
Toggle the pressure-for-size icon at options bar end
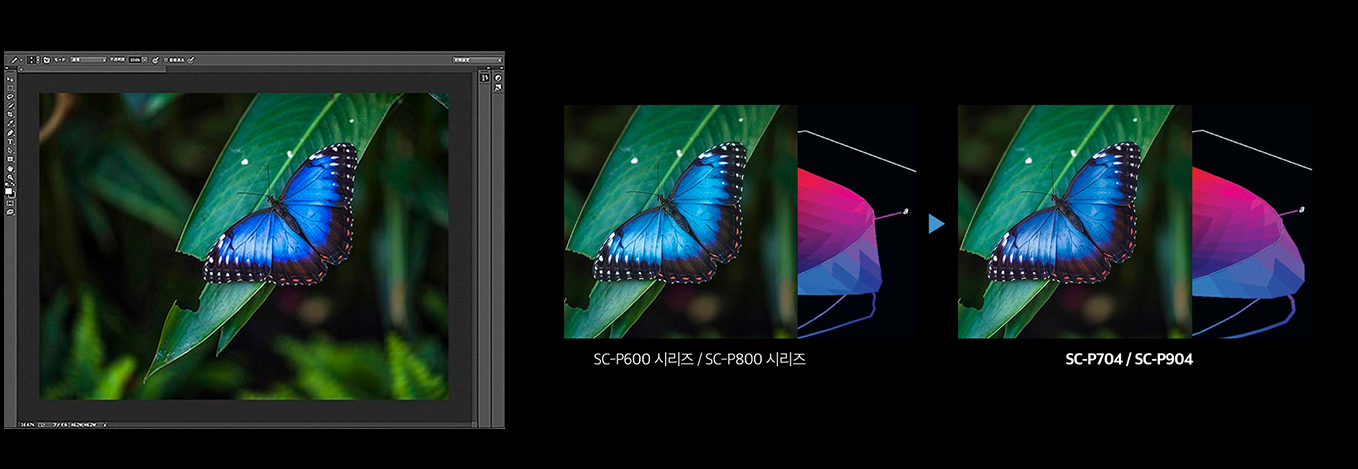[x=191, y=60]
